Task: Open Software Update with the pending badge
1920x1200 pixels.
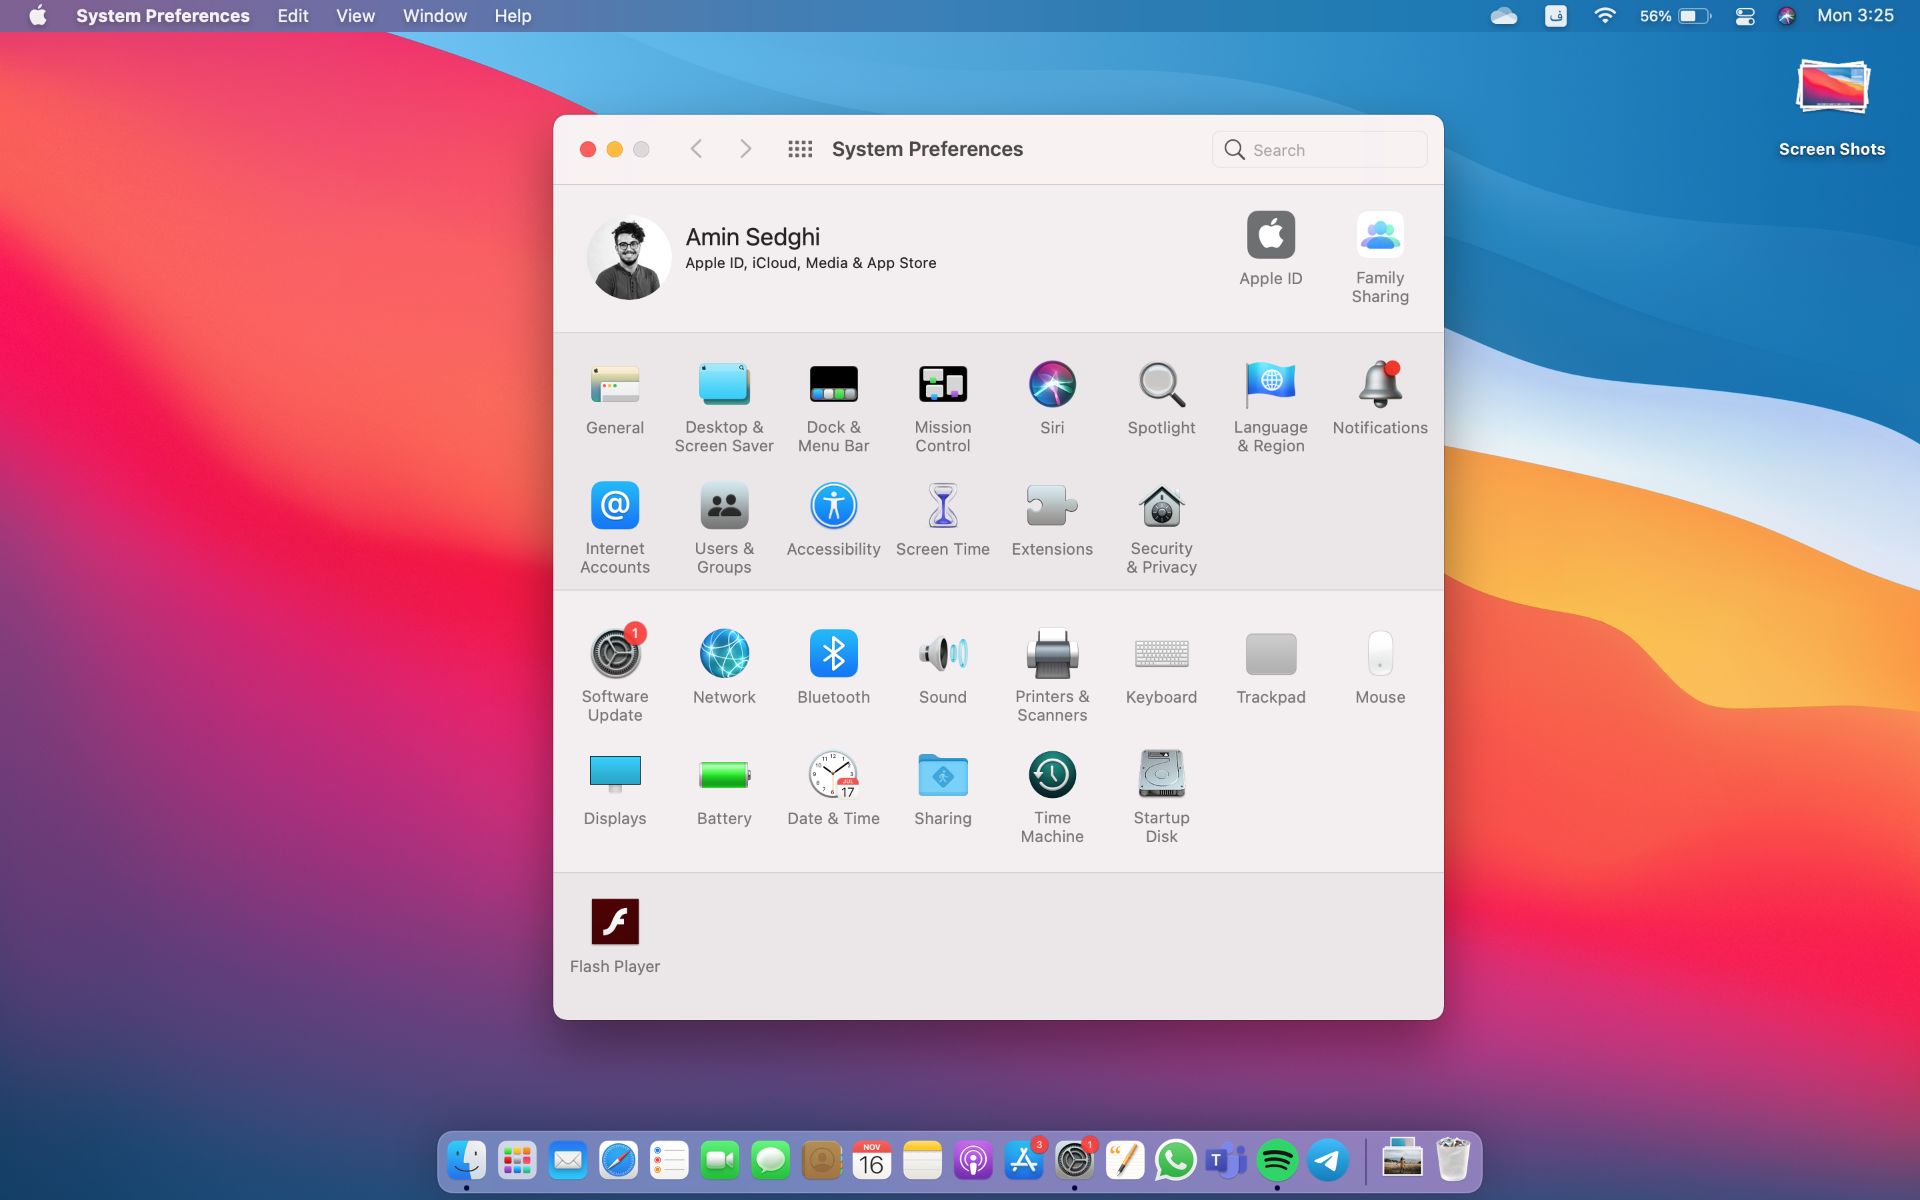Action: click(x=615, y=655)
